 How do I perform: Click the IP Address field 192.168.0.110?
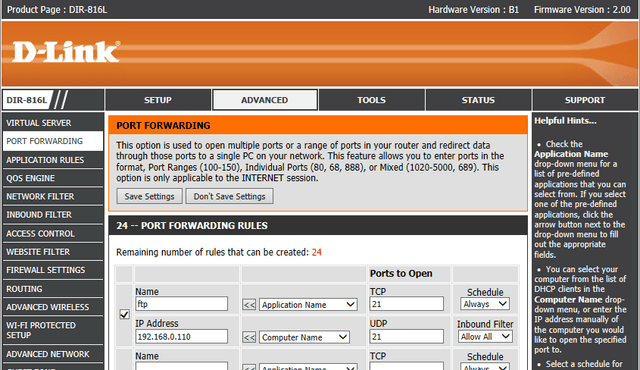181,337
